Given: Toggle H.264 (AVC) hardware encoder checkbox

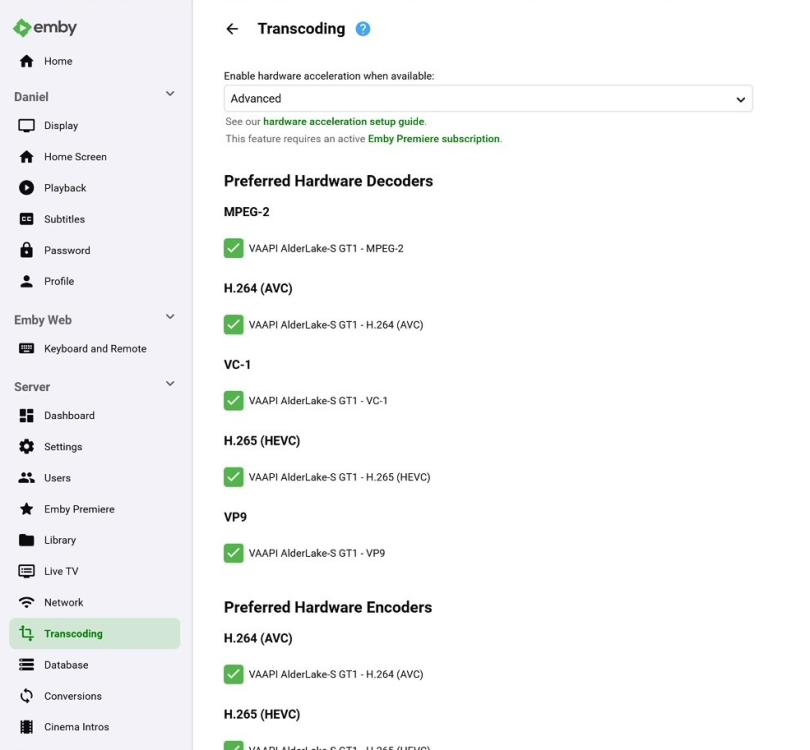Looking at the screenshot, I should [x=233, y=675].
